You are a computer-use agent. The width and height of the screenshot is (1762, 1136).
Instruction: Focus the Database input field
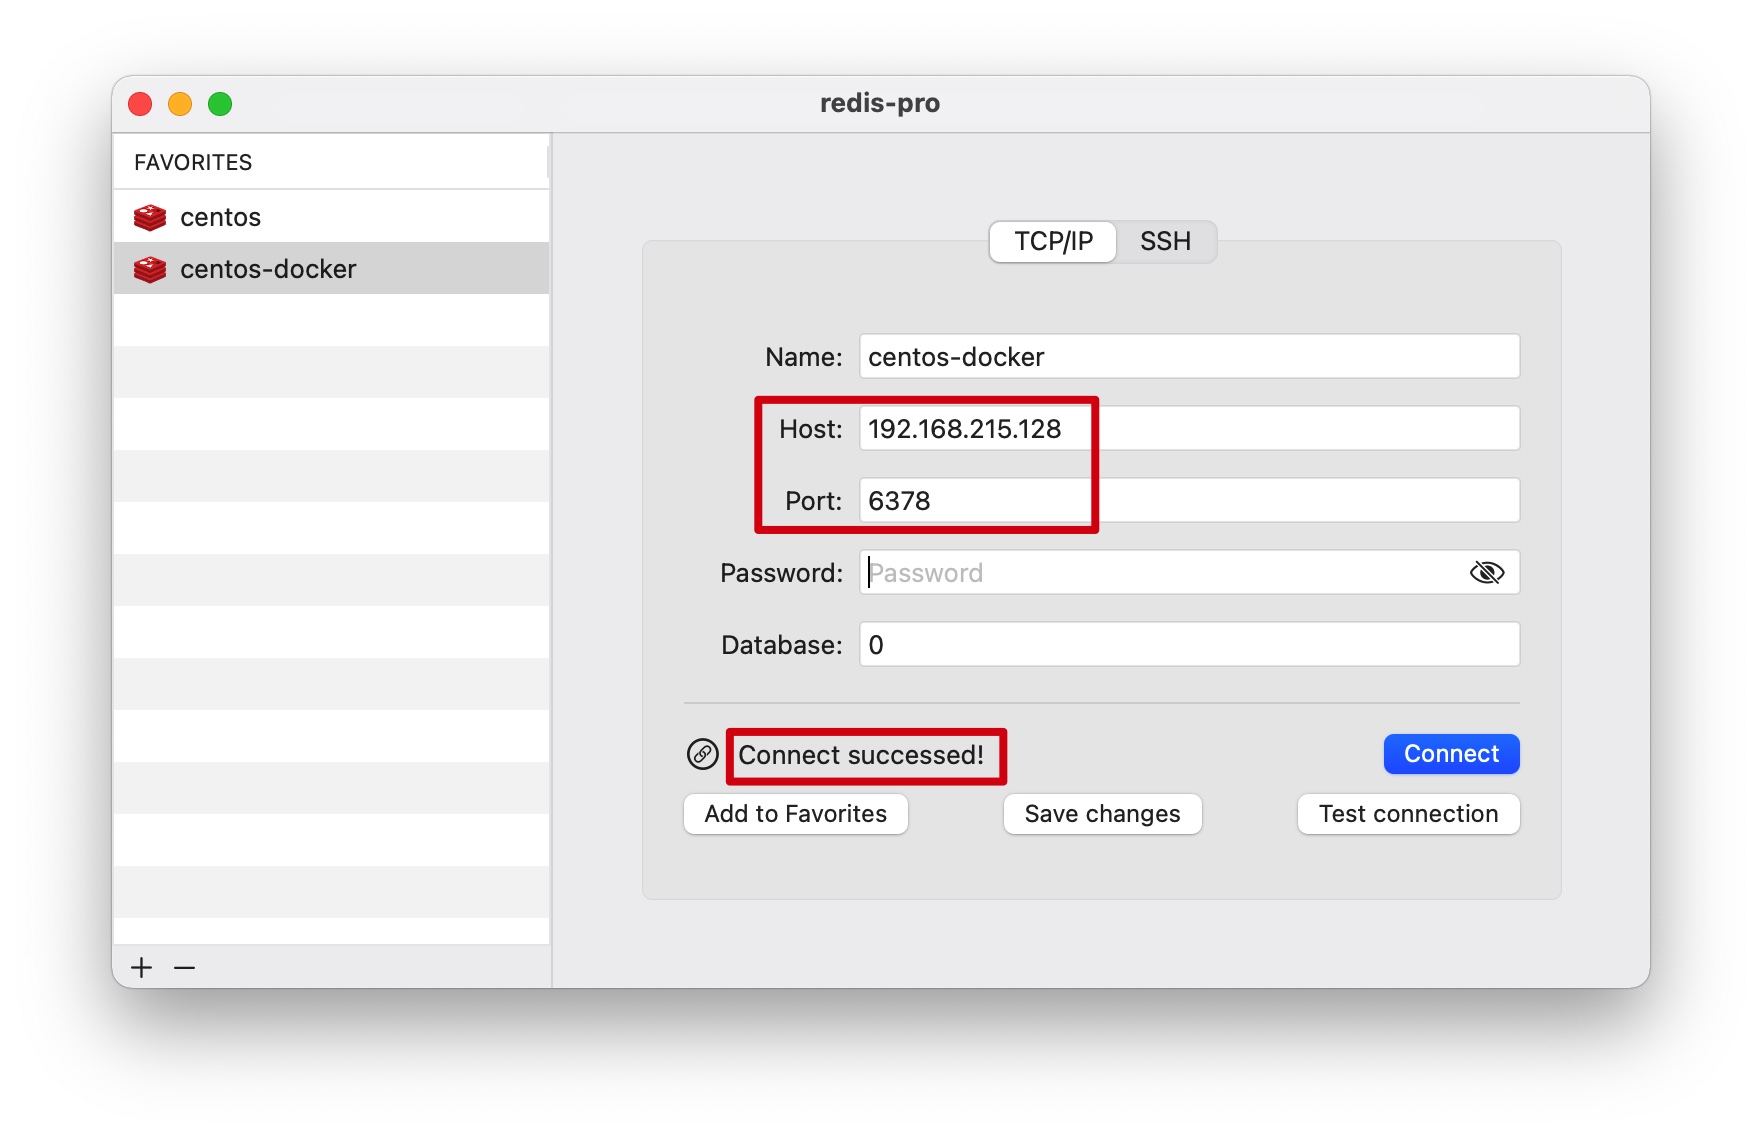[x=1190, y=645]
